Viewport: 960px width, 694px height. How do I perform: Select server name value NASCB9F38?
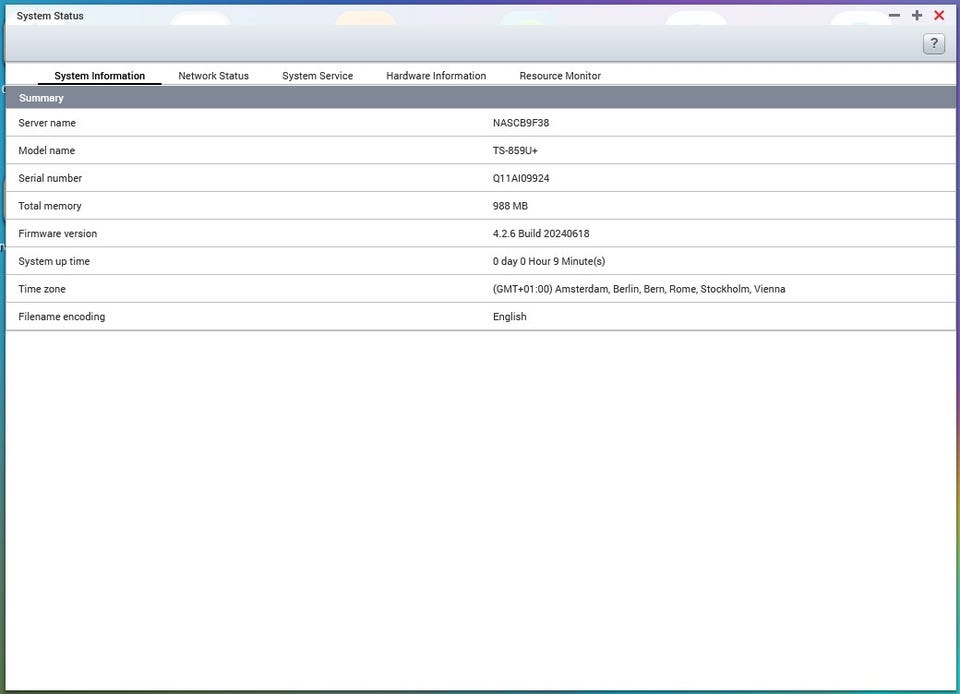(521, 123)
